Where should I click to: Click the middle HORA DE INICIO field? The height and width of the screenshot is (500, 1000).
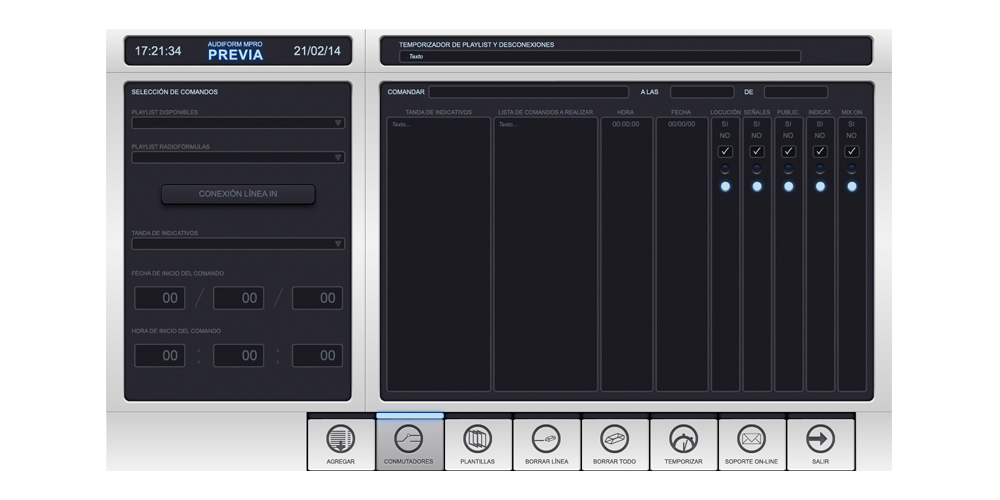pyautogui.click(x=239, y=355)
